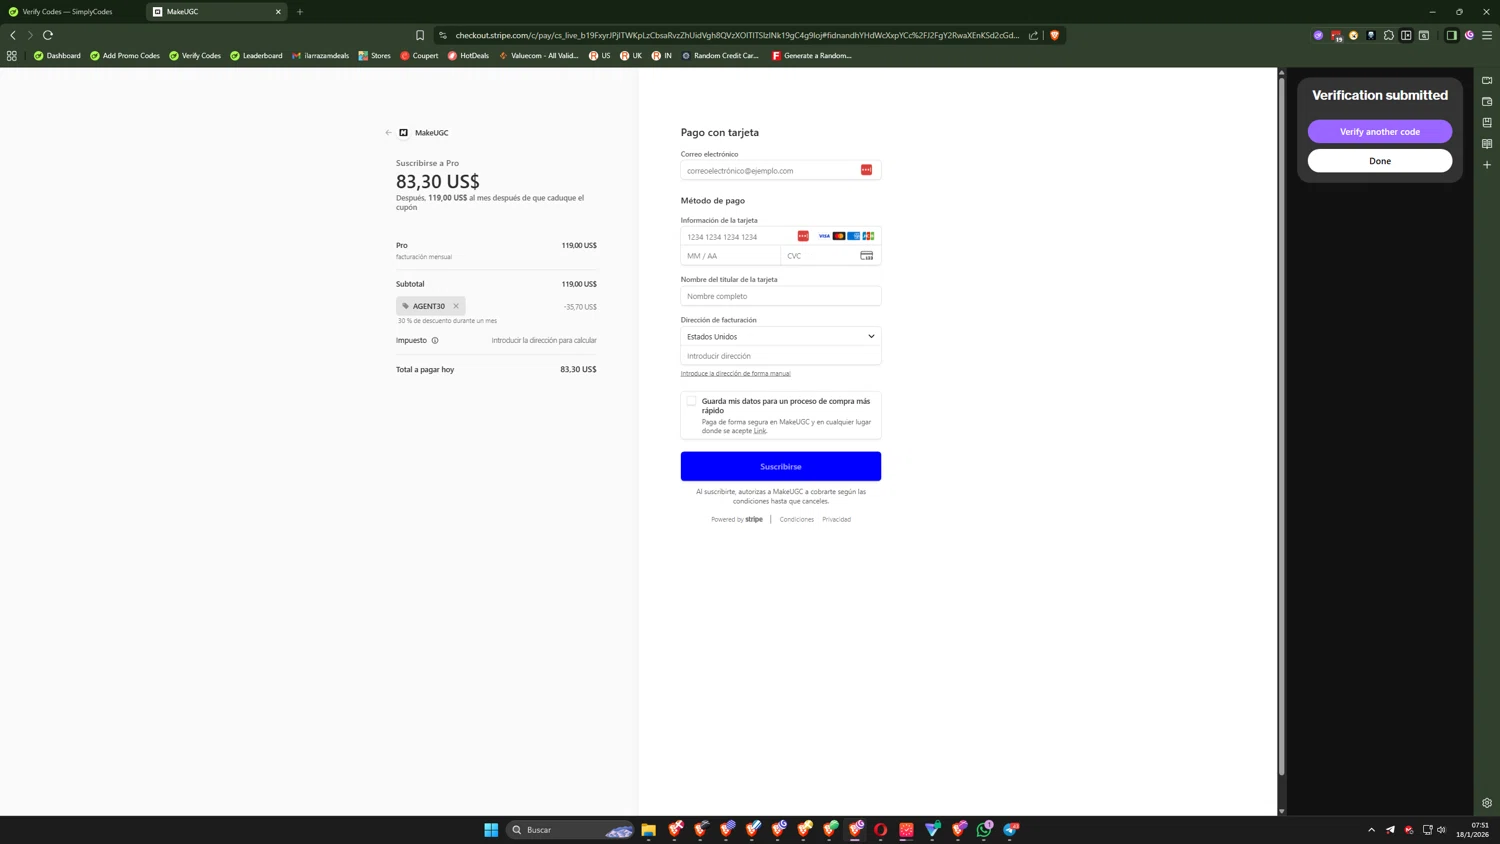Screen dimensions: 1500x844
Task: Click Powered by Stripe link
Action: (x=737, y=520)
